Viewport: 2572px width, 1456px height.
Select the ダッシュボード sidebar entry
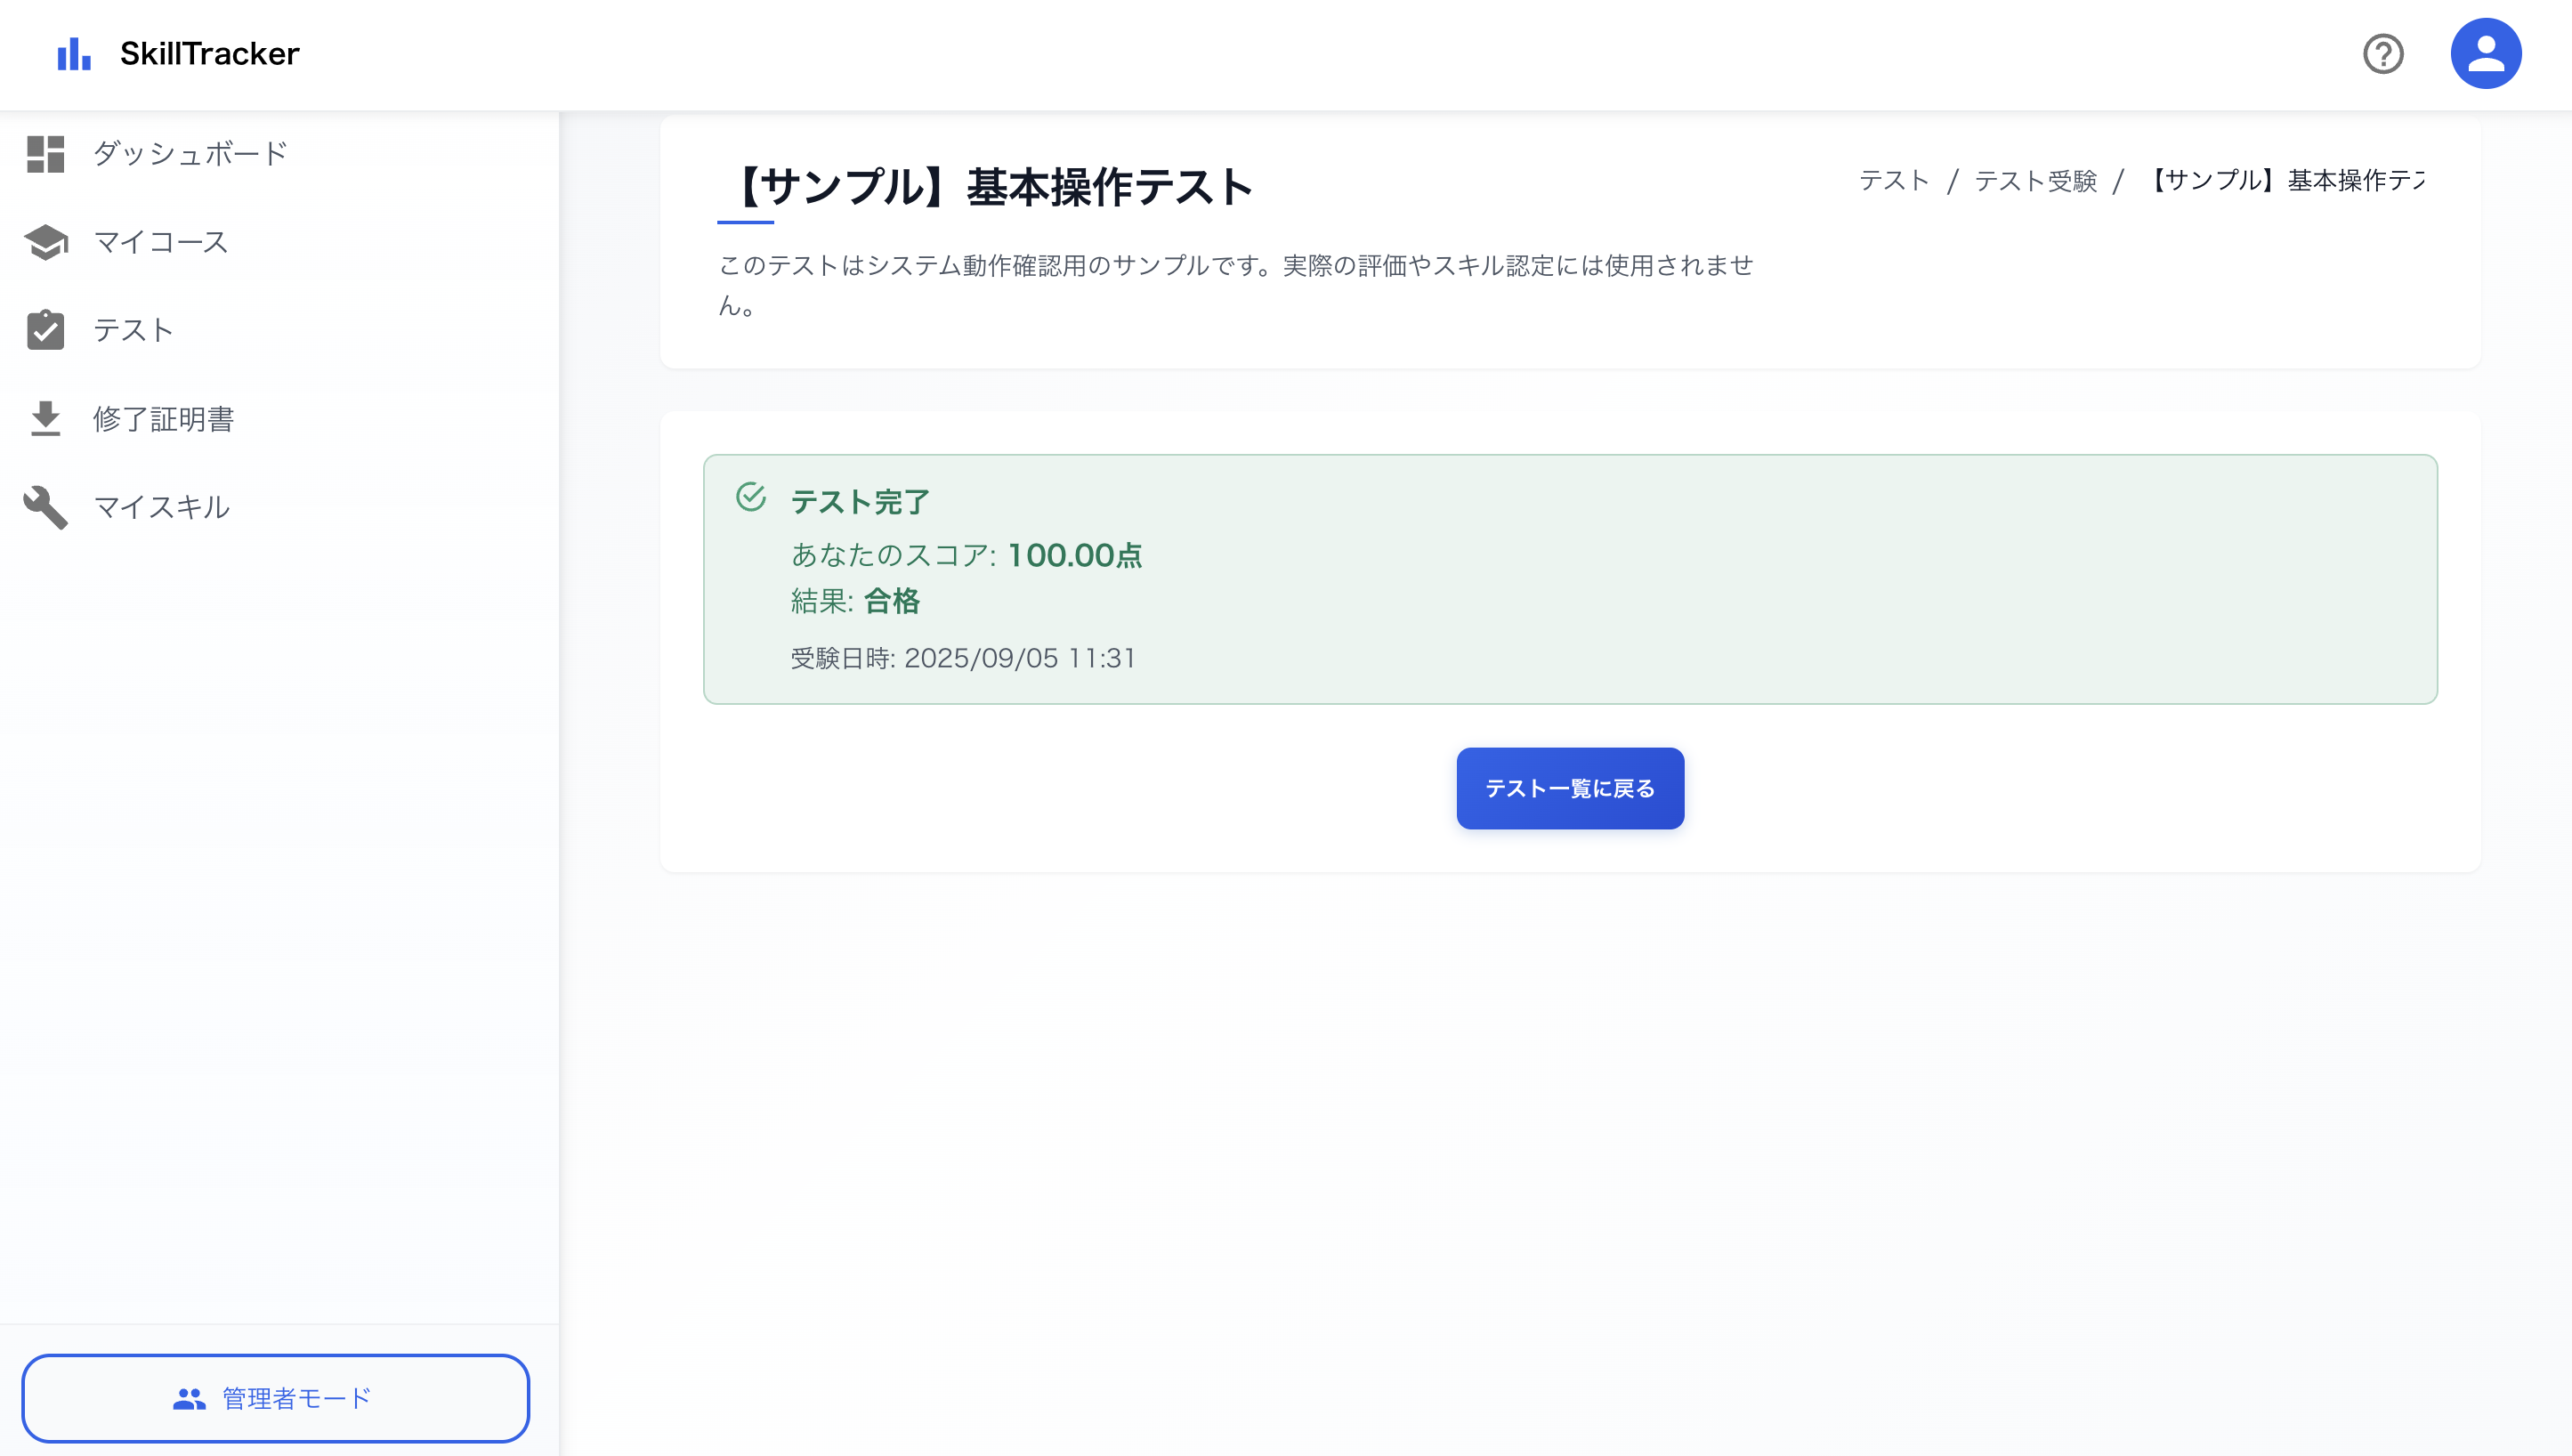tap(188, 154)
